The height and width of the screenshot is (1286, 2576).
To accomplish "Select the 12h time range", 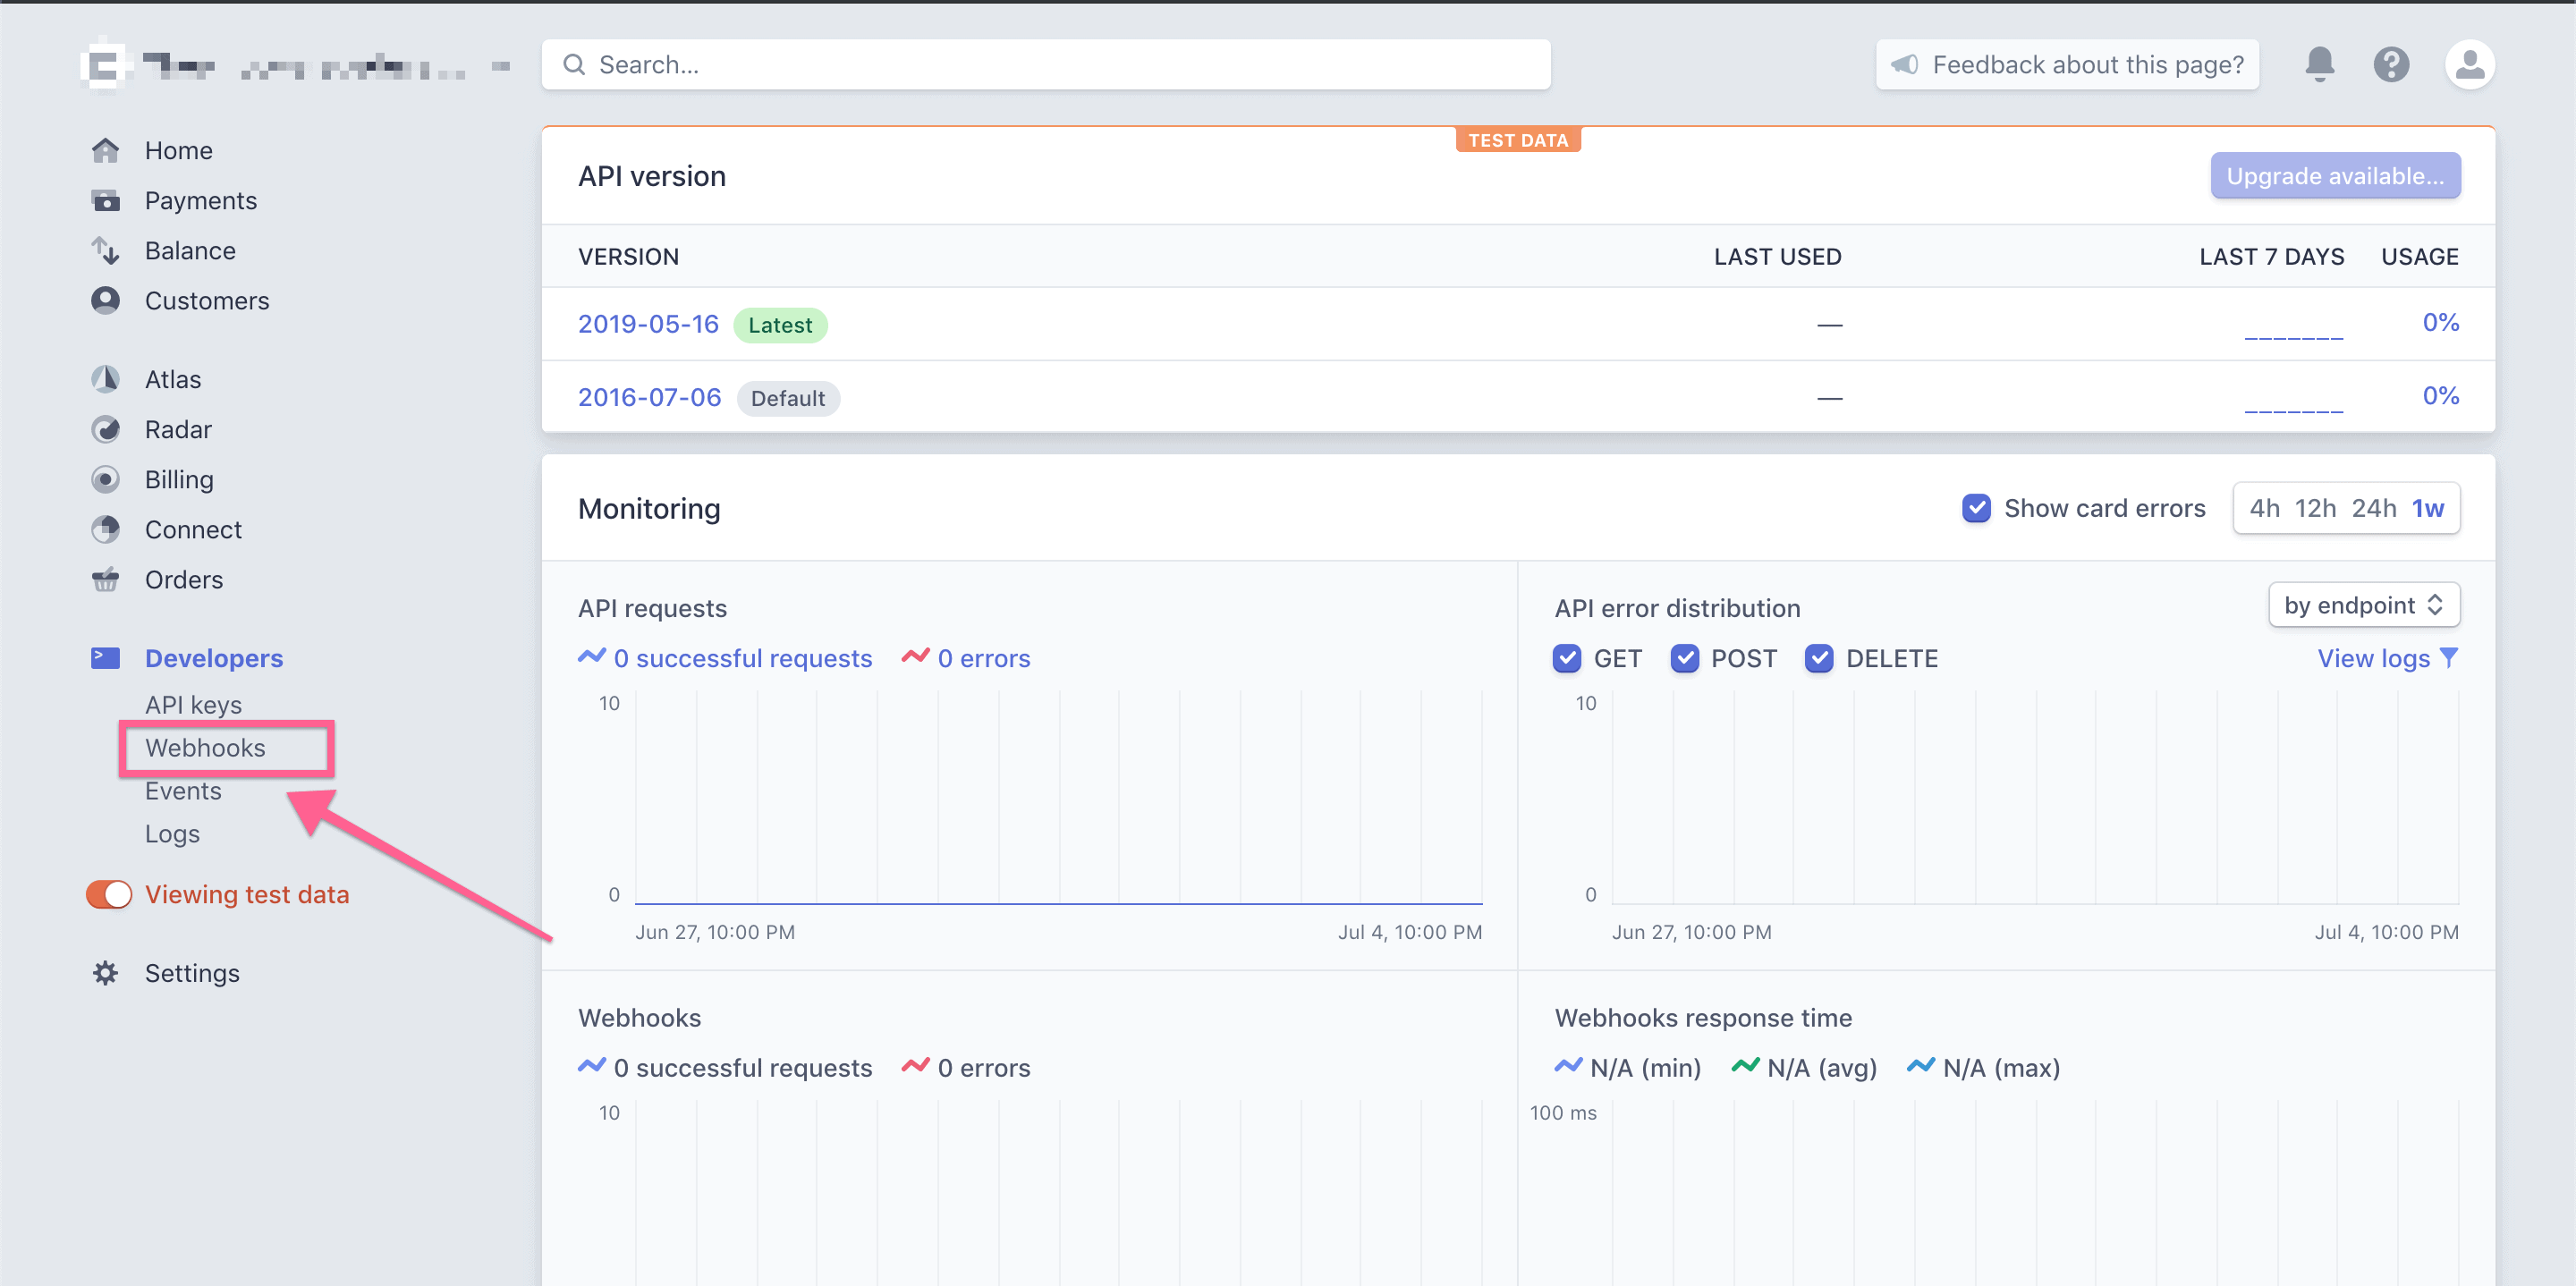I will click(2315, 508).
